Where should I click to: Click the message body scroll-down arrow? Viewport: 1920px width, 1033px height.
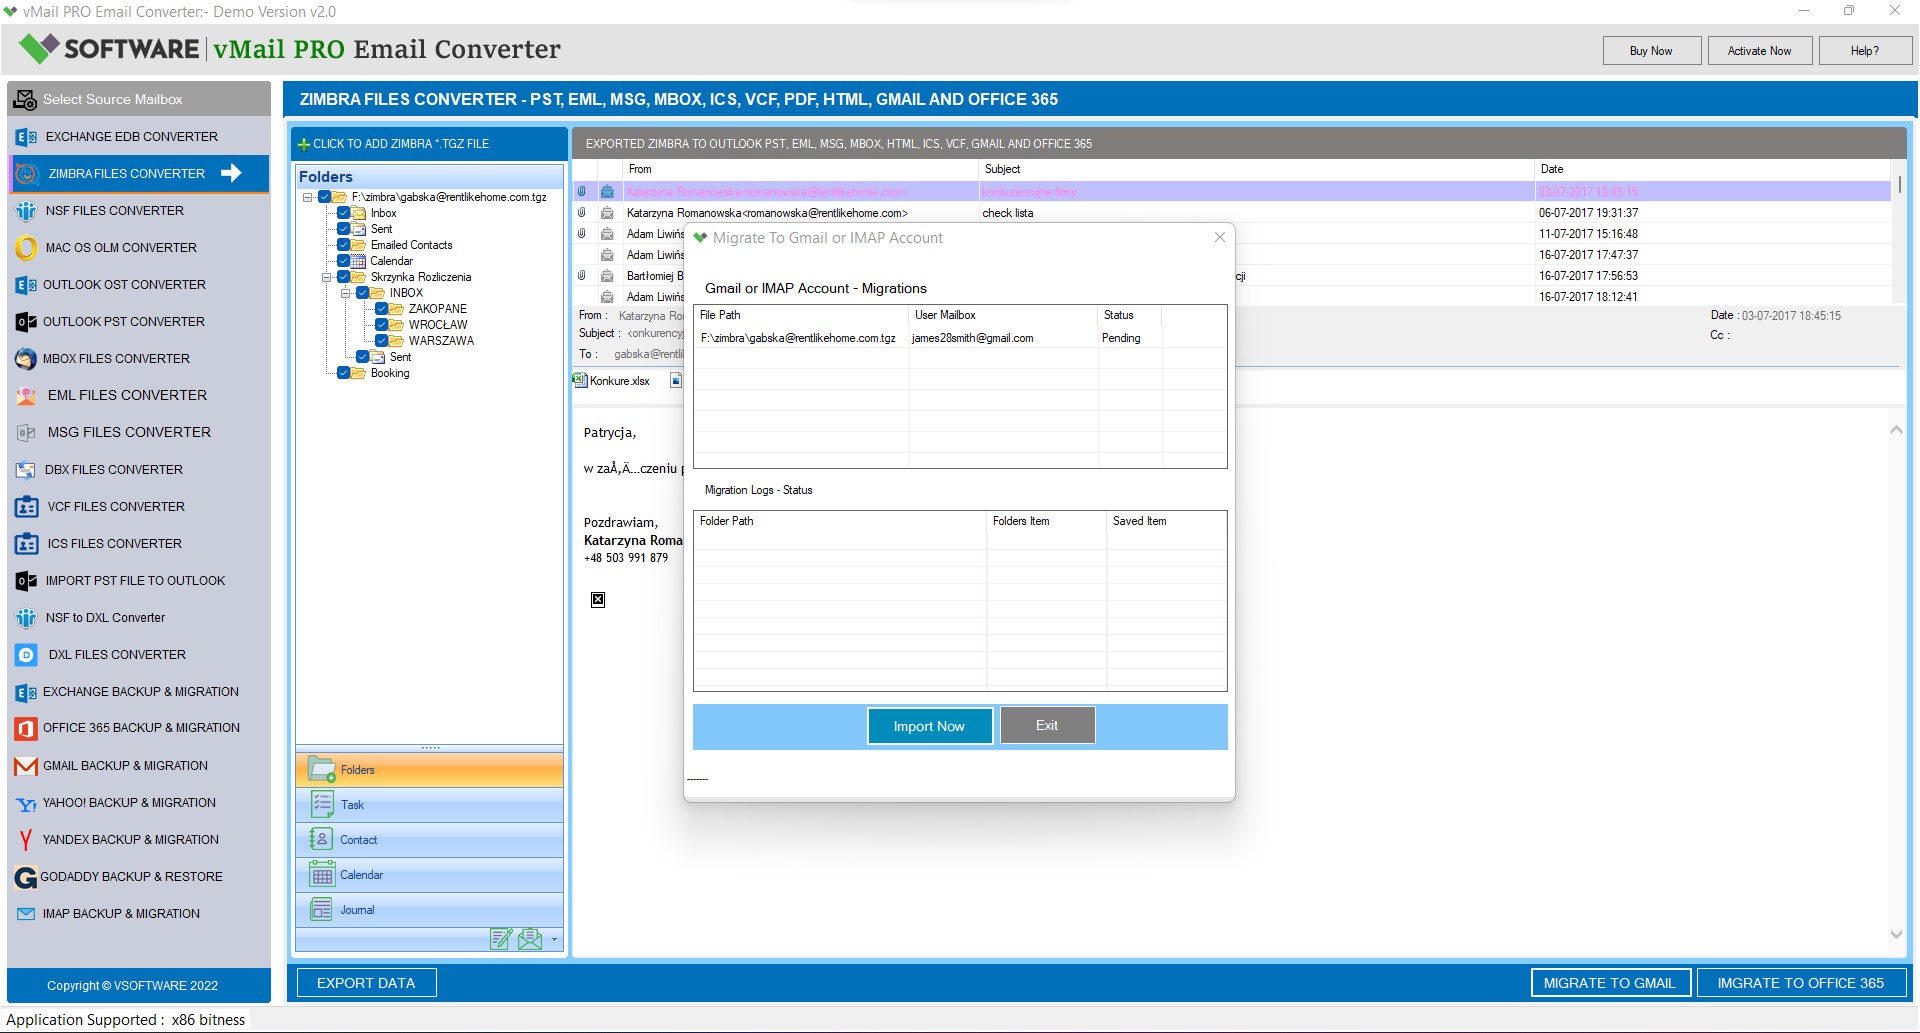click(1896, 934)
